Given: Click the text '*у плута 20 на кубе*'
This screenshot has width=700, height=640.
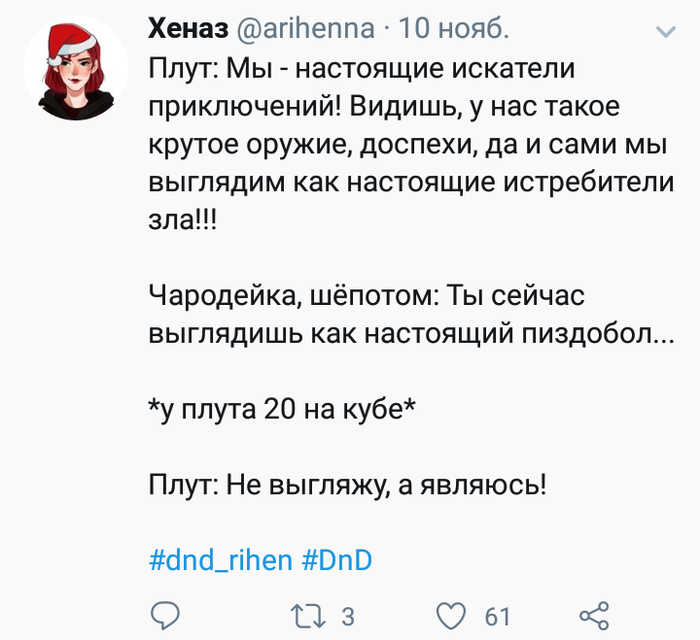Looking at the screenshot, I should tap(282, 408).
